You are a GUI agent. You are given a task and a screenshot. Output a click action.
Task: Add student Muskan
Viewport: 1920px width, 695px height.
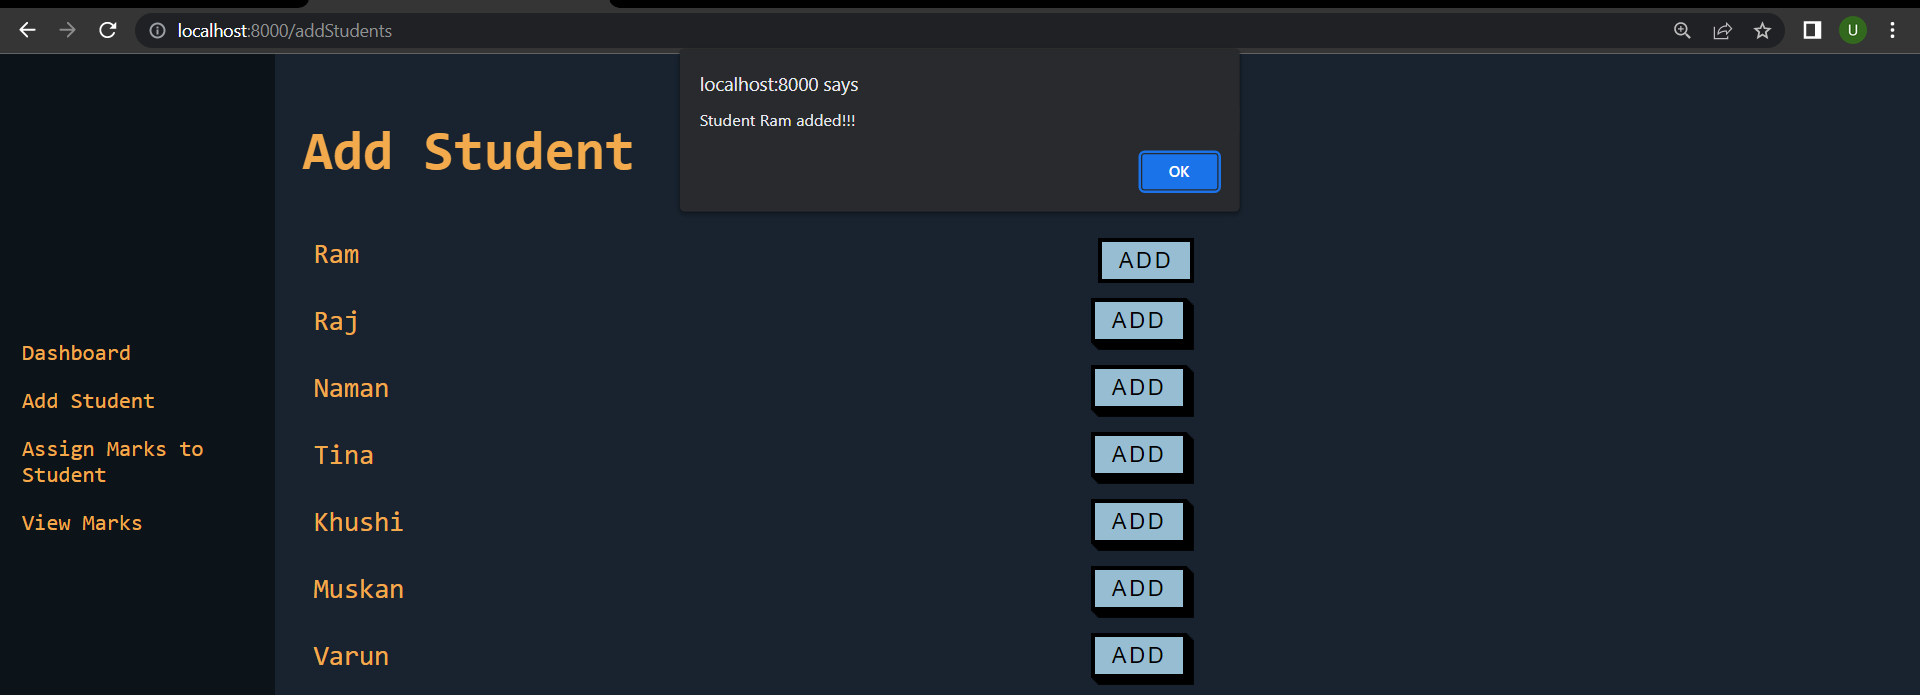[1141, 591]
